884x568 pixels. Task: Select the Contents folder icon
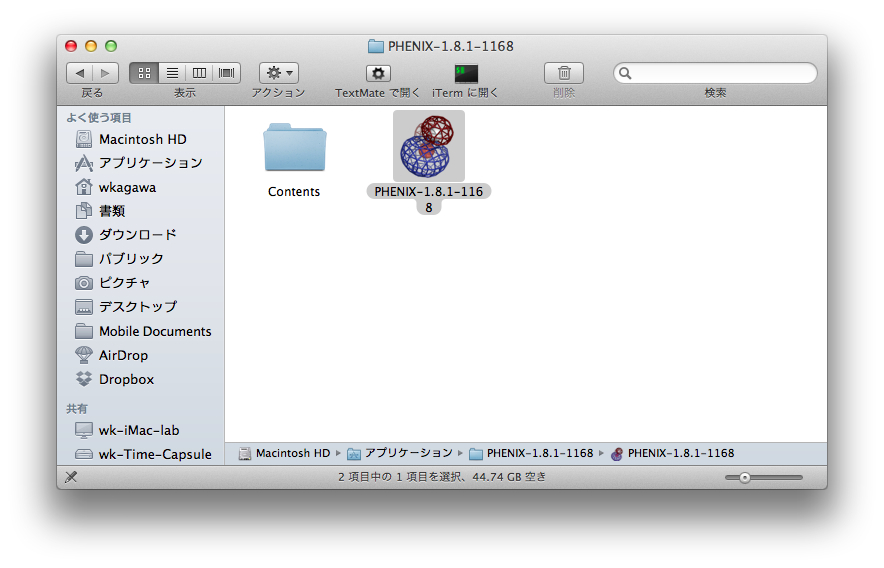tap(294, 147)
